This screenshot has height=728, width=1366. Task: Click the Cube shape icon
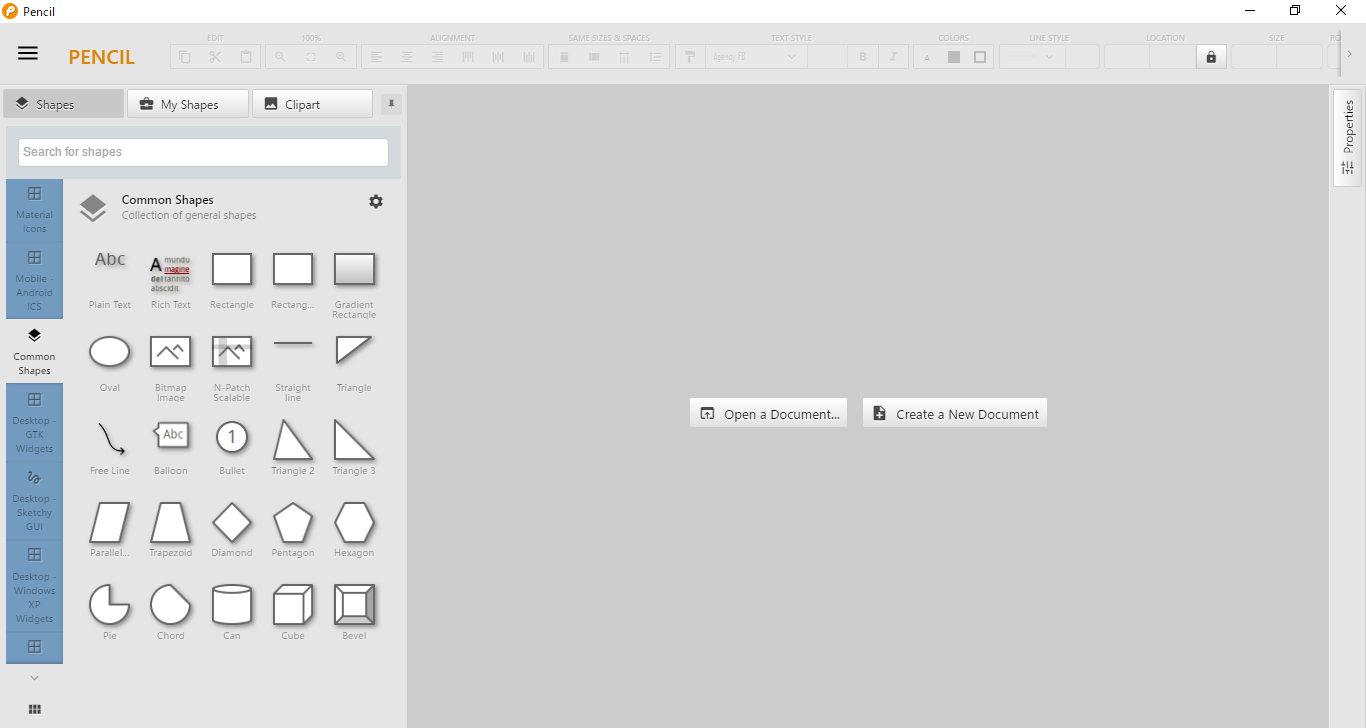(x=293, y=605)
